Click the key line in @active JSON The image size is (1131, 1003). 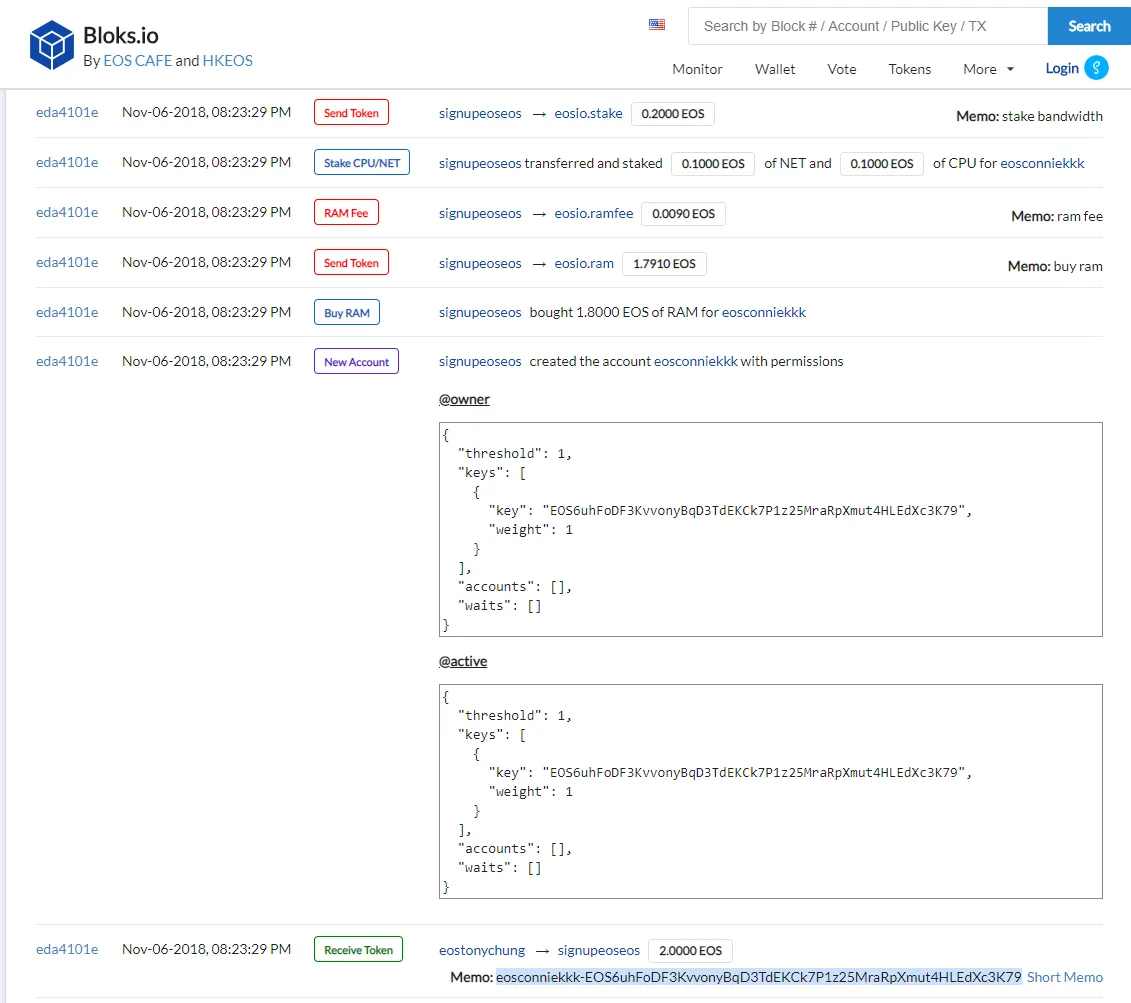[x=730, y=772]
